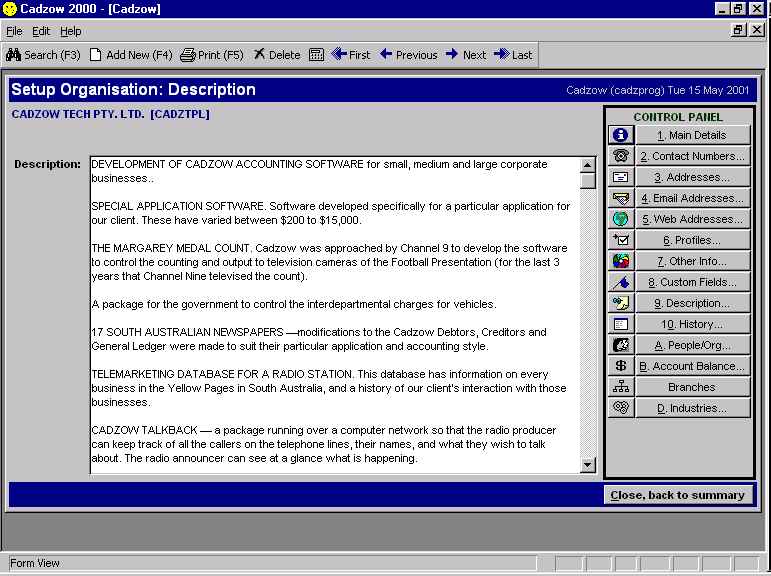
Task: Open 7. Other Info button
Action: (692, 261)
